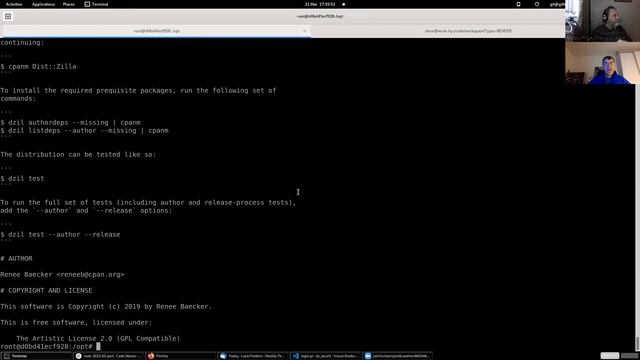
Task: Click the Terminal taskbar entry
Action: tap(36, 356)
